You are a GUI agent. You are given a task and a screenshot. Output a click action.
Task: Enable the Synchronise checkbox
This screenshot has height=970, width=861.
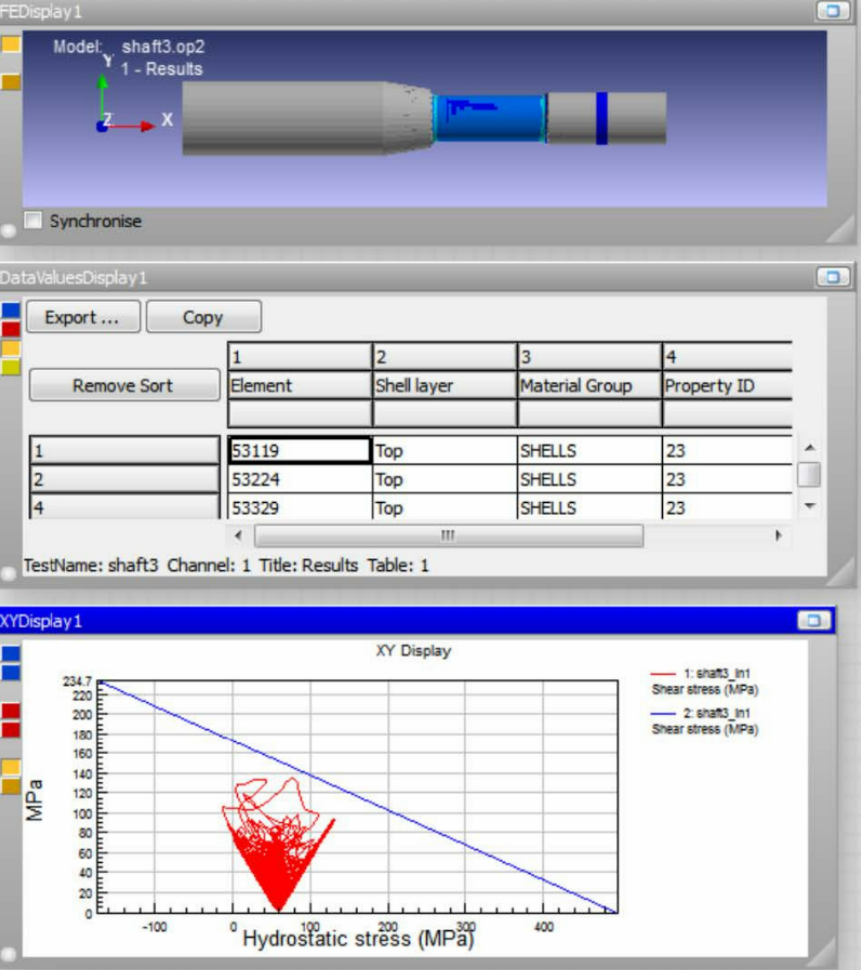click(x=34, y=221)
